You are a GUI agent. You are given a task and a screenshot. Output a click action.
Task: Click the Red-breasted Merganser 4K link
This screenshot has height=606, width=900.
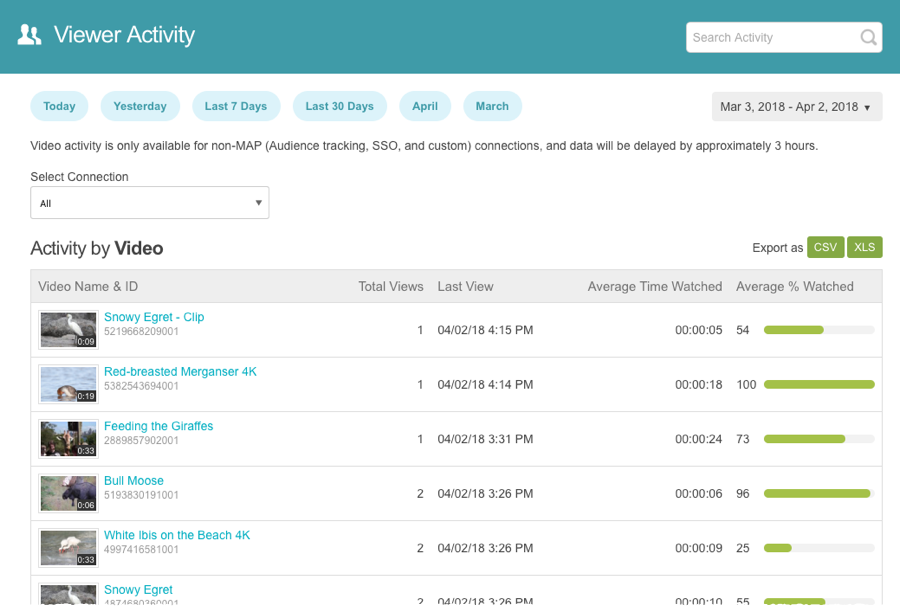[180, 372]
